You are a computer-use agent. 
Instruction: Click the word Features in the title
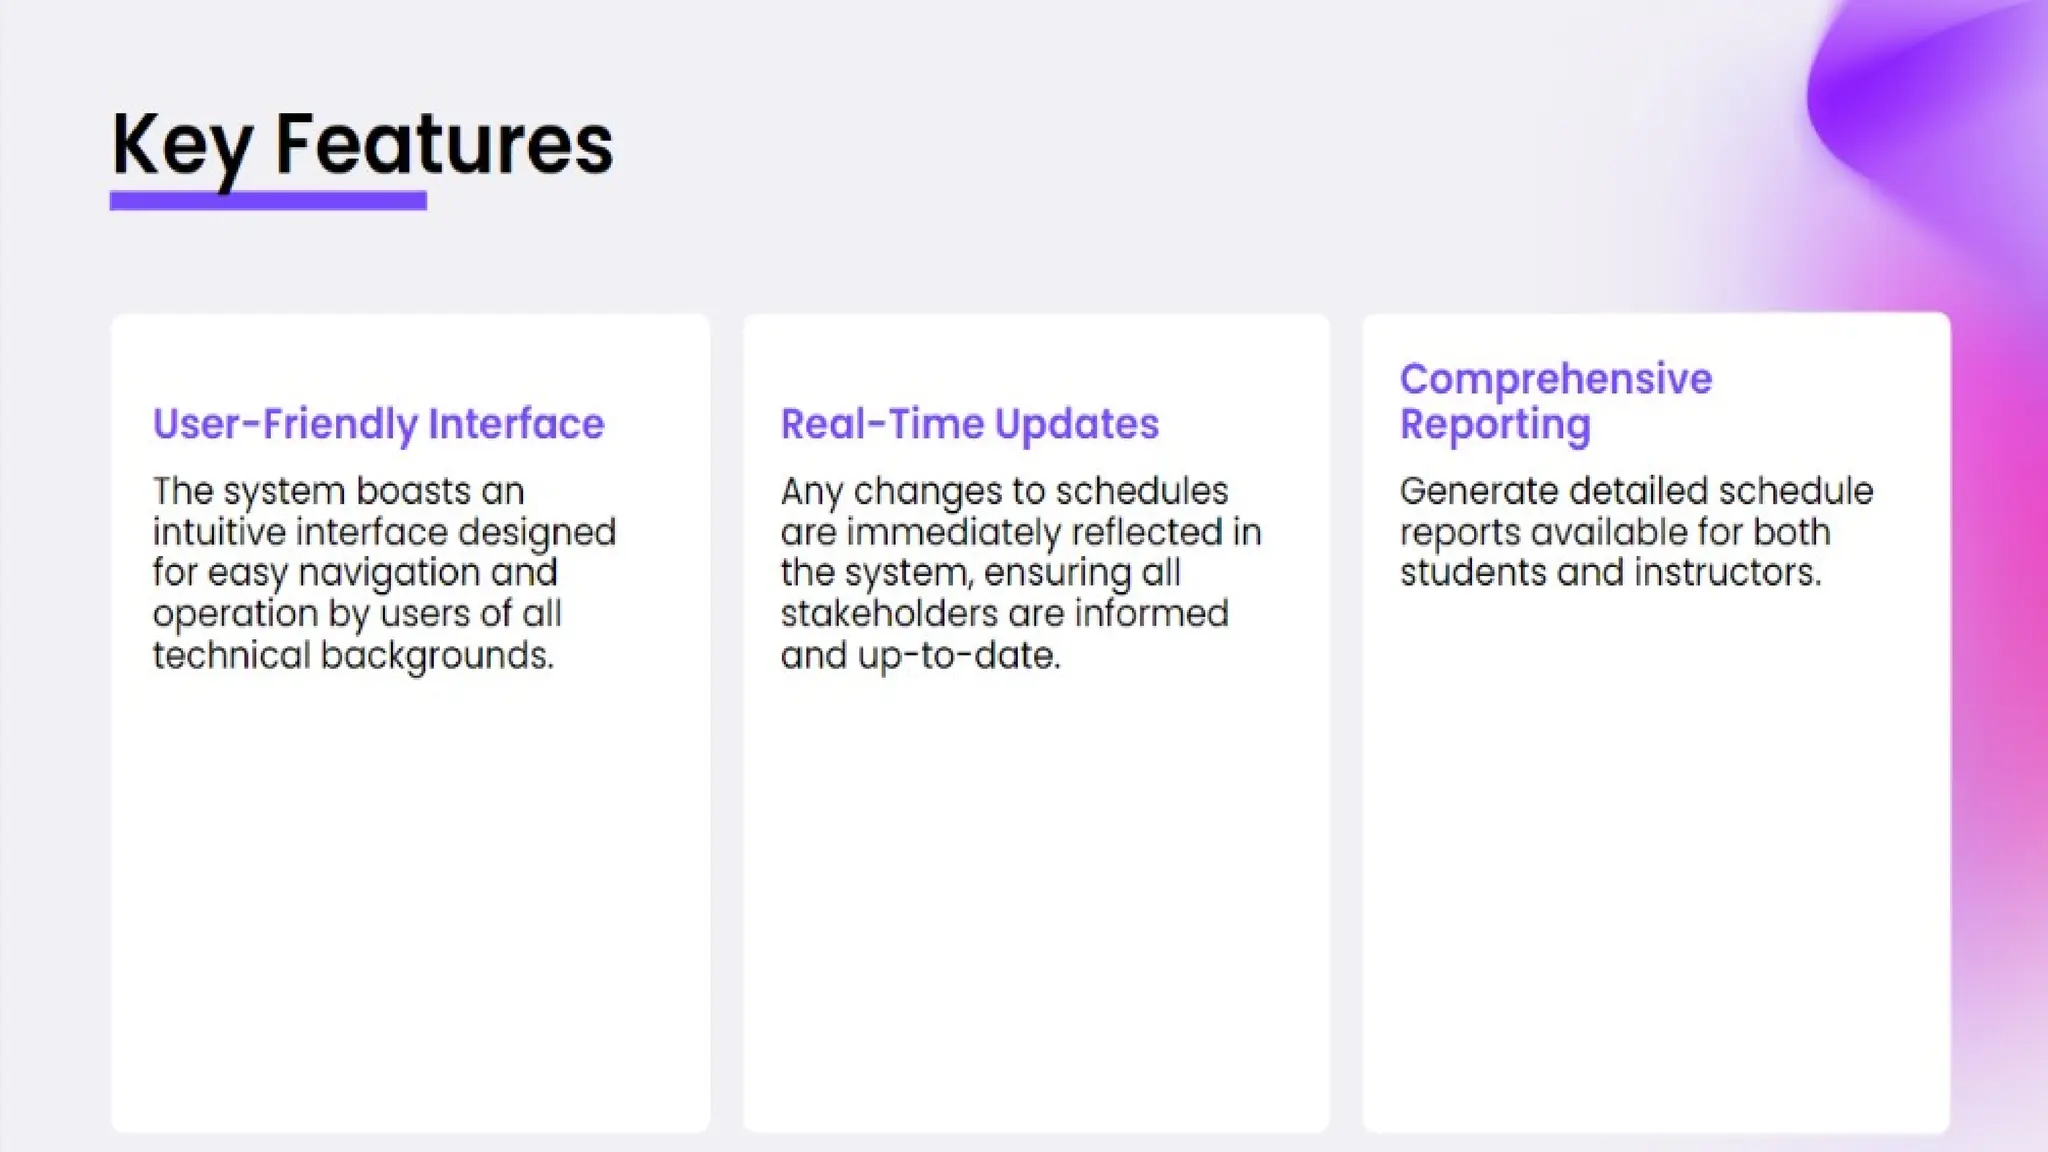[x=443, y=145]
